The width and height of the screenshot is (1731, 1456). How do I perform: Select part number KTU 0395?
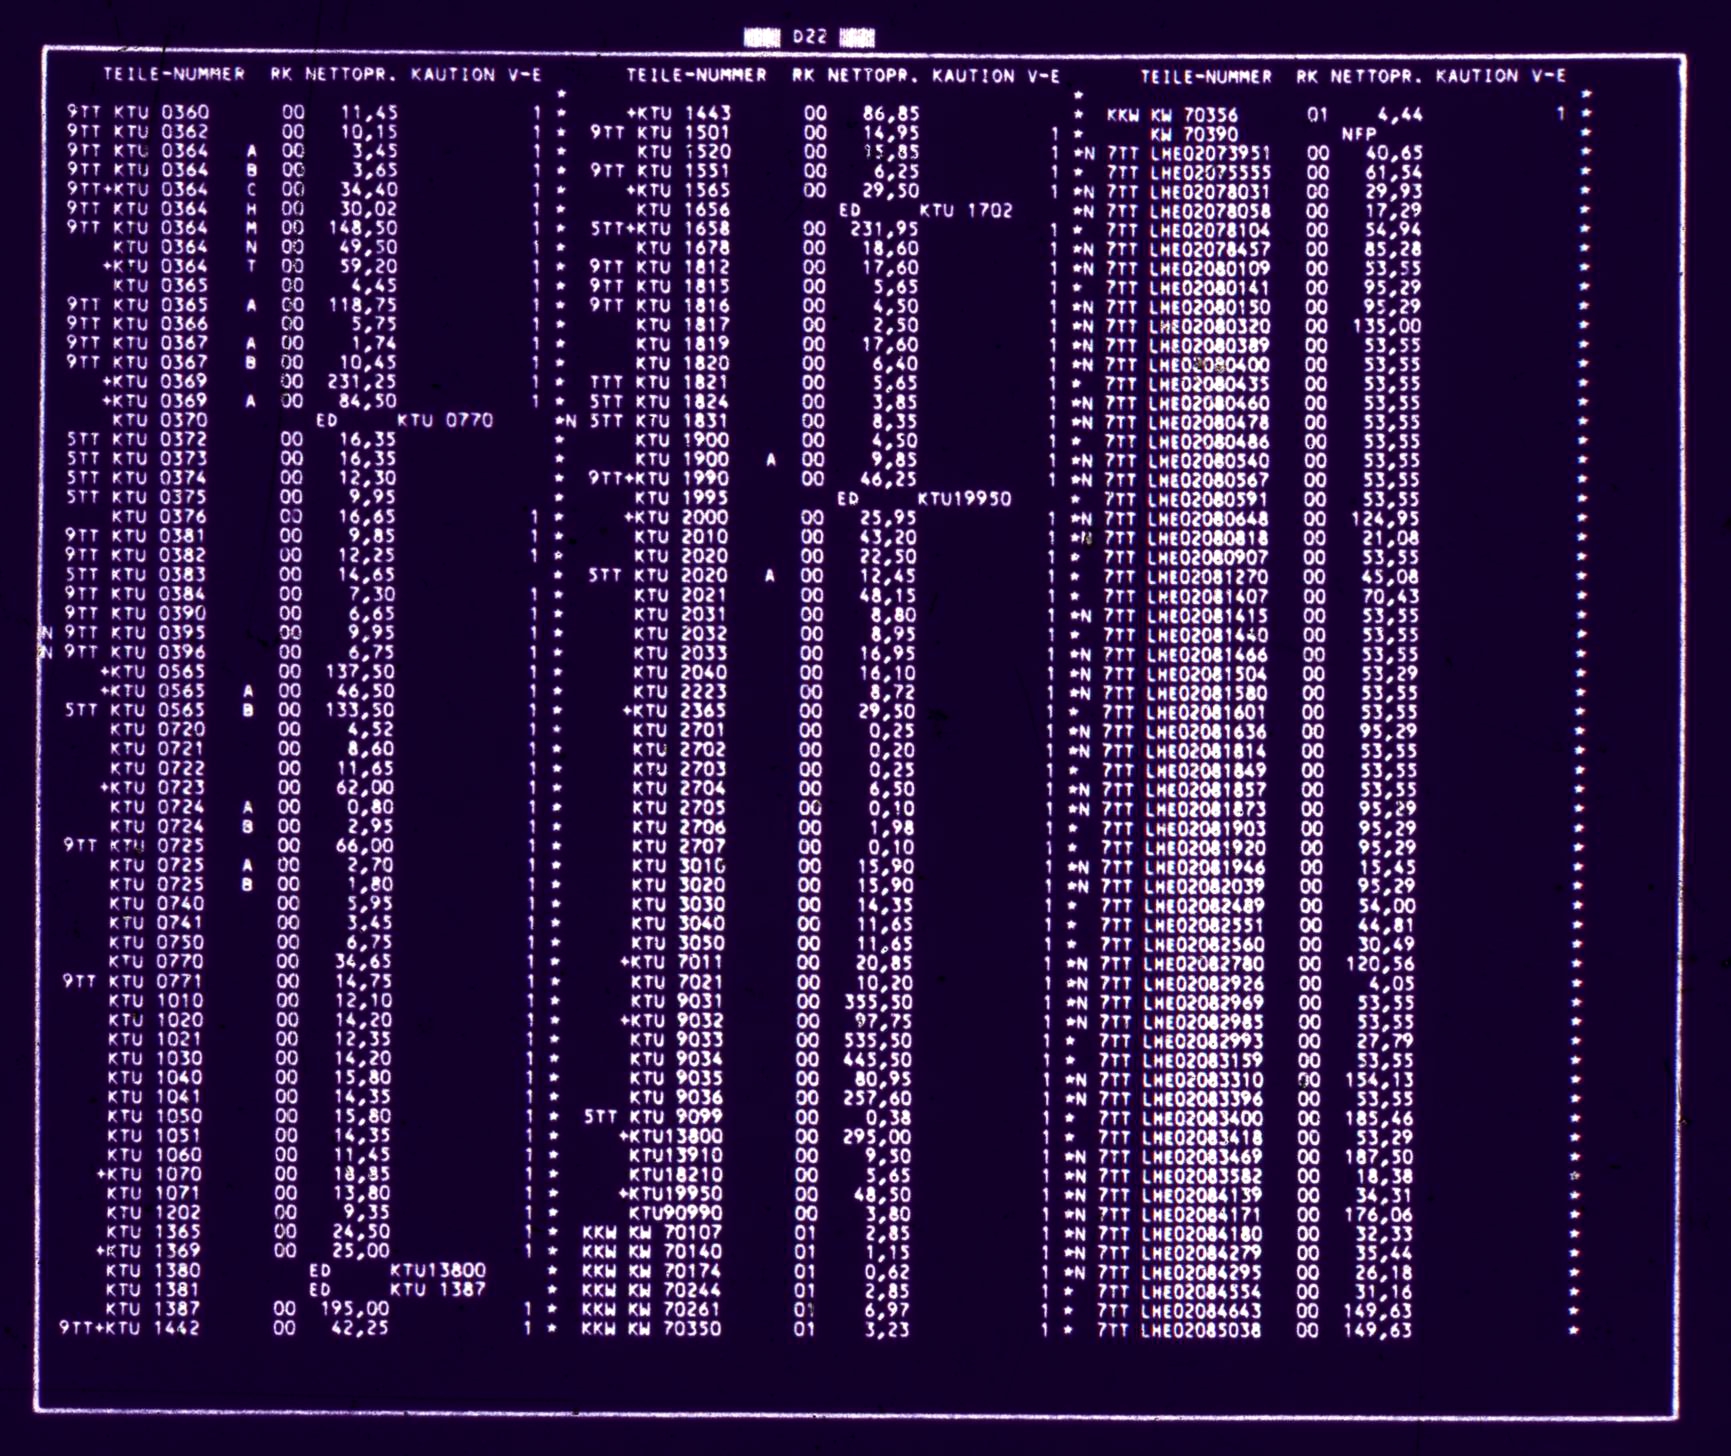point(158,632)
